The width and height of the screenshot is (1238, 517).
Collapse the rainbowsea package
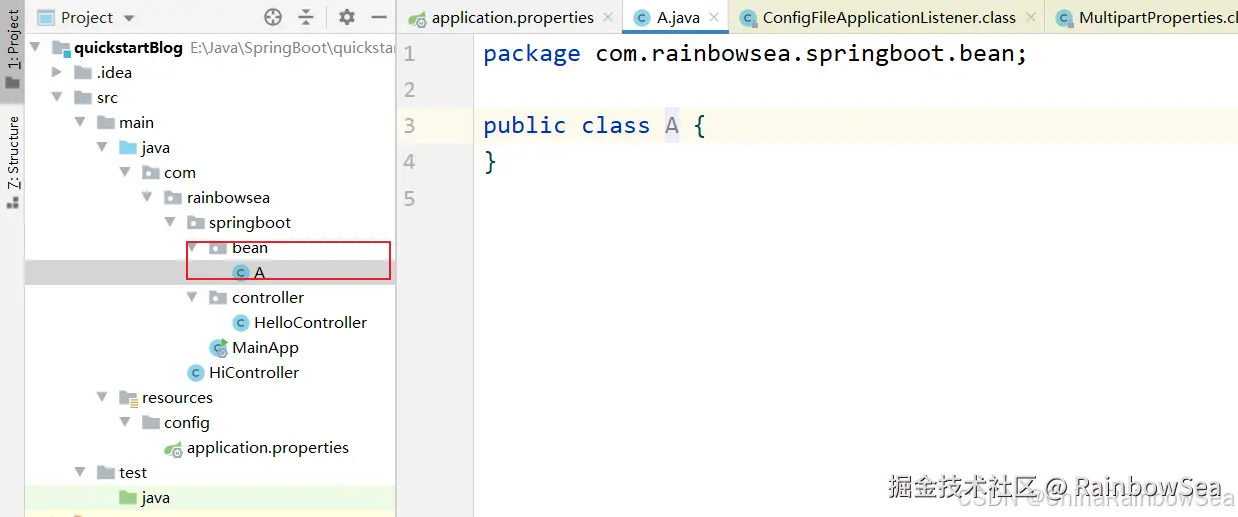[147, 197]
